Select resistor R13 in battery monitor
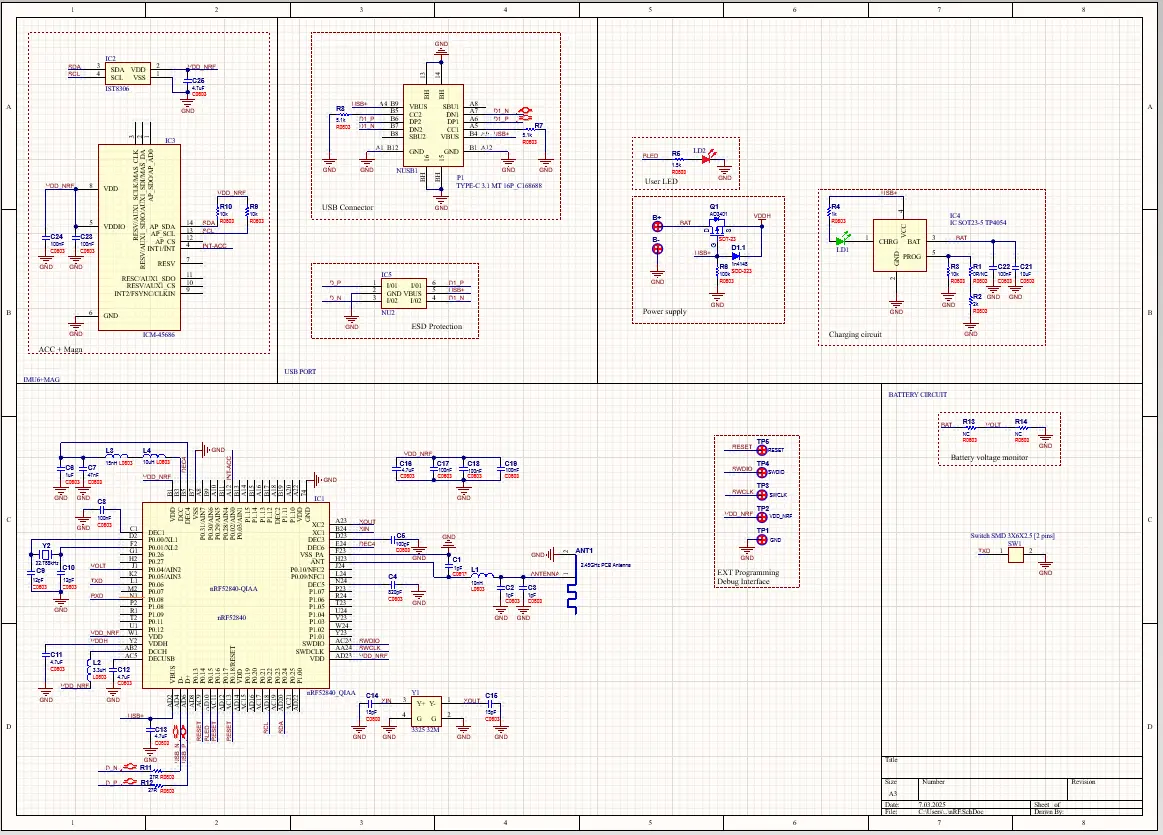 (969, 427)
